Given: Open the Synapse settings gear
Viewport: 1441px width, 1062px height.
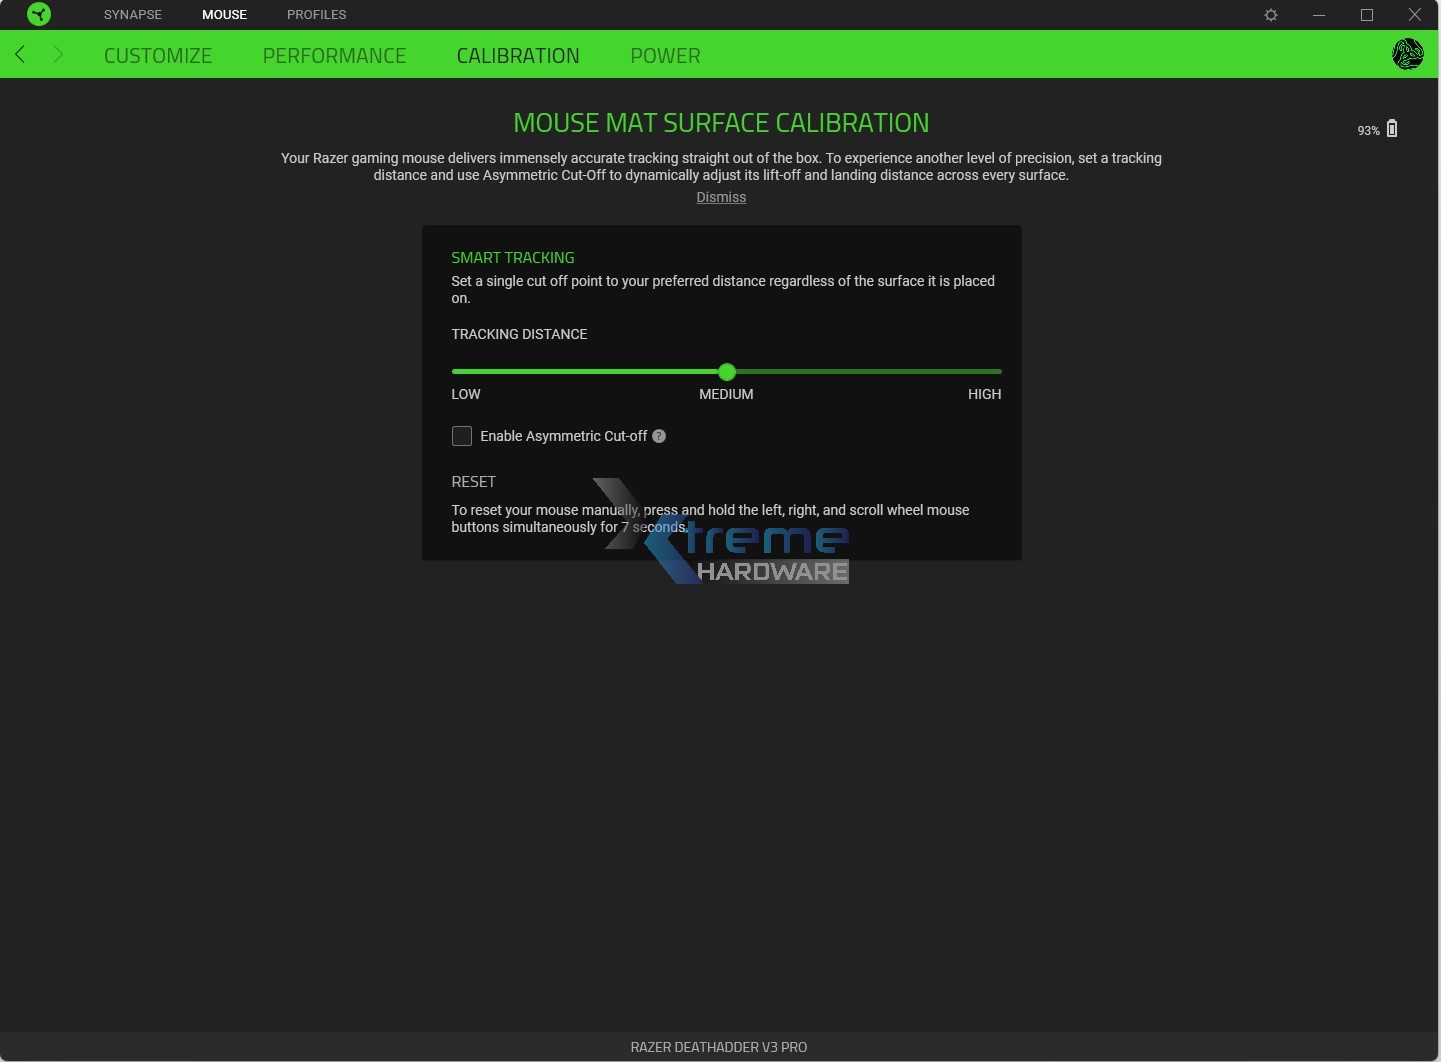Looking at the screenshot, I should pyautogui.click(x=1271, y=15).
